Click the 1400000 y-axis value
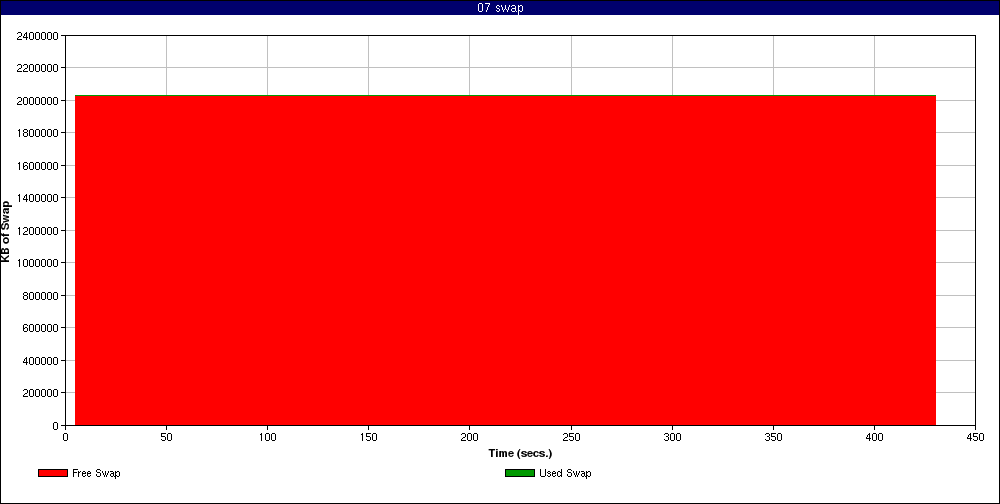The image size is (1000, 504). (x=36, y=198)
